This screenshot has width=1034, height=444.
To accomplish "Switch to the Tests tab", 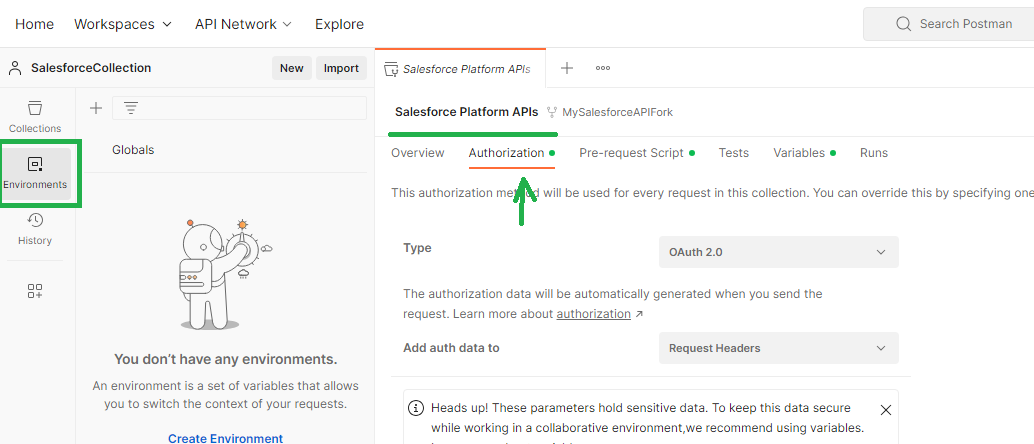I will tap(733, 153).
